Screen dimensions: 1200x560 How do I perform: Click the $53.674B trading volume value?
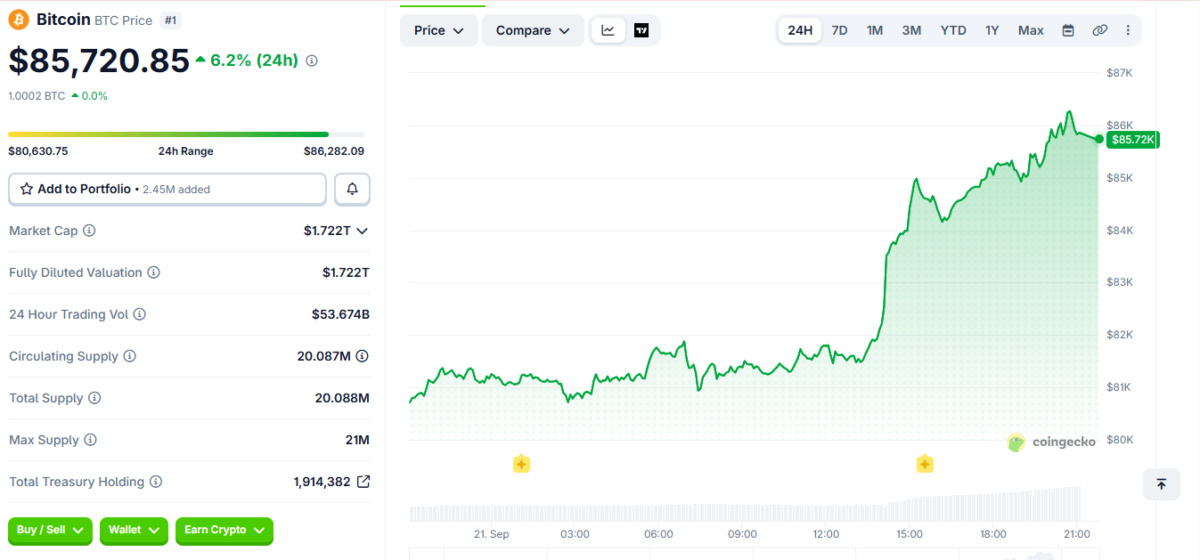click(x=341, y=315)
